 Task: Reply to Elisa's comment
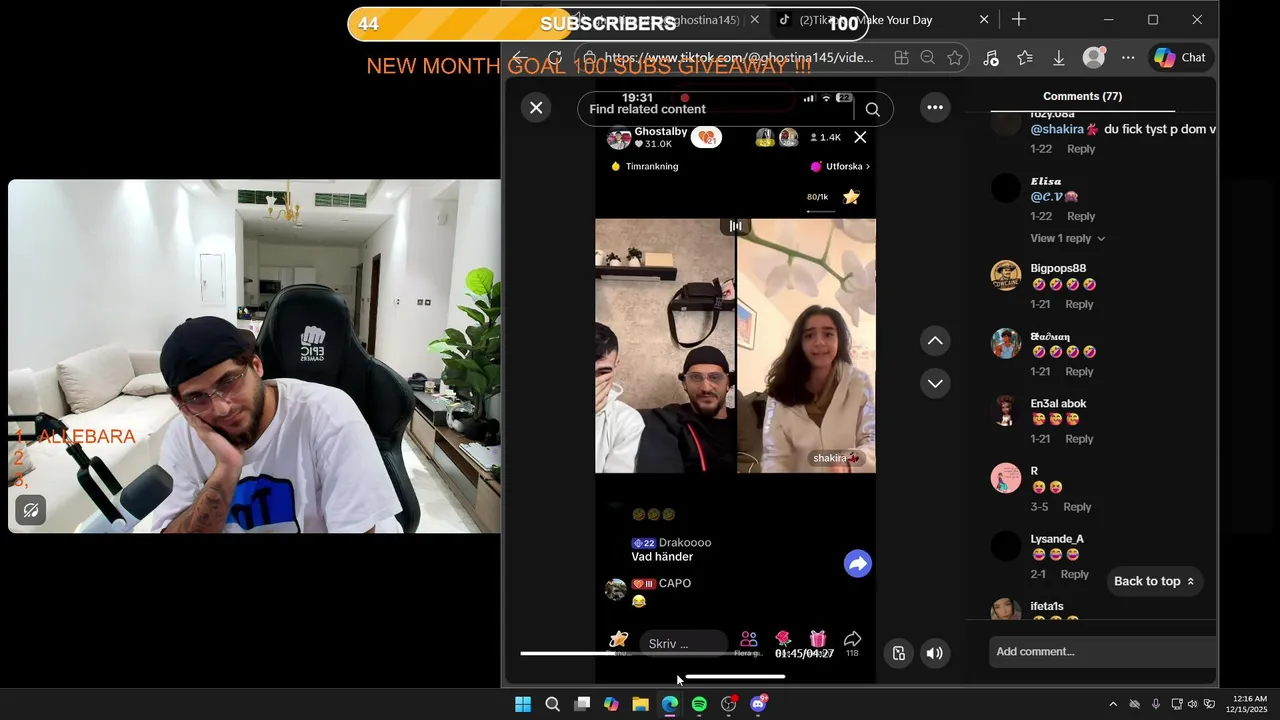(x=1081, y=216)
